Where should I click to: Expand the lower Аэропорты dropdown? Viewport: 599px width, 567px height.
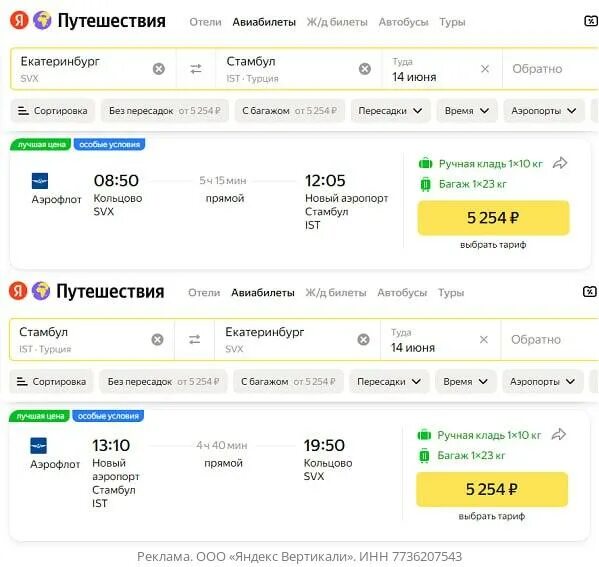[542, 381]
